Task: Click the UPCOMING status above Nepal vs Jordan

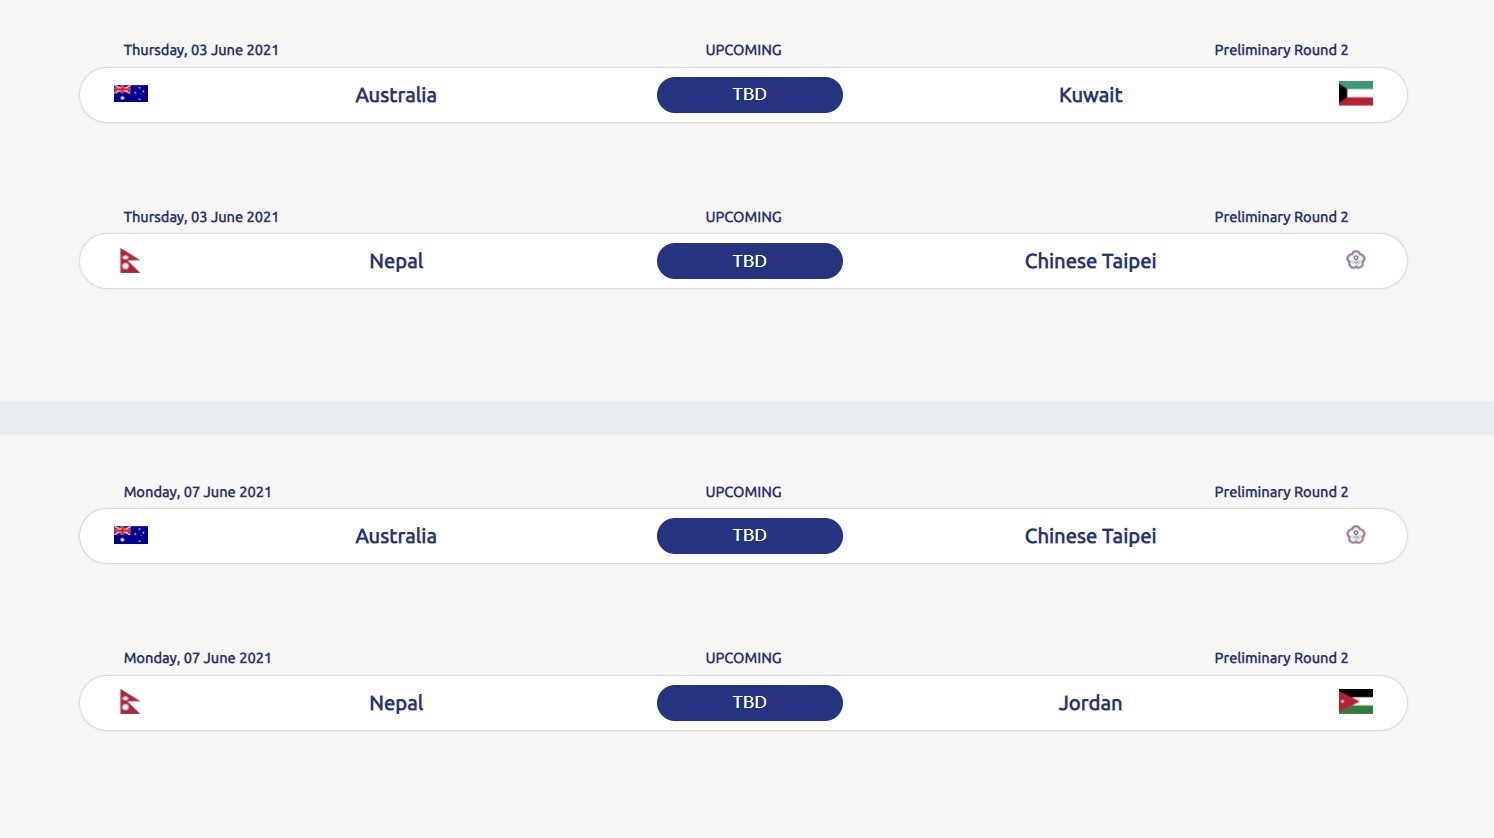Action: point(743,658)
